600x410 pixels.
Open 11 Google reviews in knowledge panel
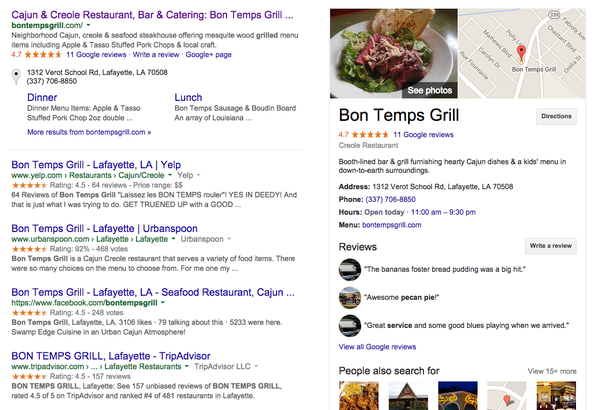423,135
